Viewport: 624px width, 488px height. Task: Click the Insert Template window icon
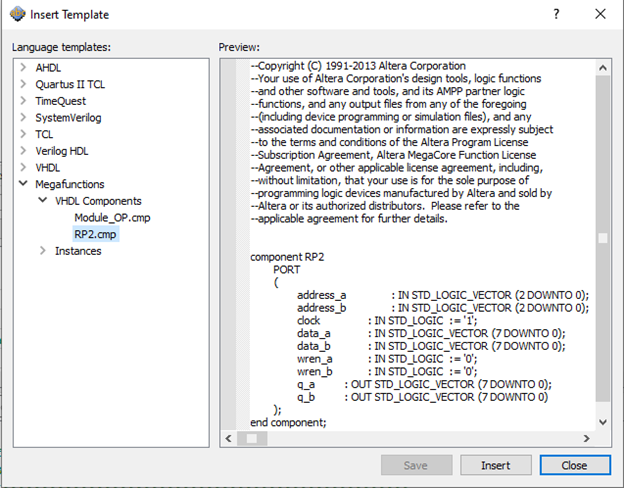[17, 15]
